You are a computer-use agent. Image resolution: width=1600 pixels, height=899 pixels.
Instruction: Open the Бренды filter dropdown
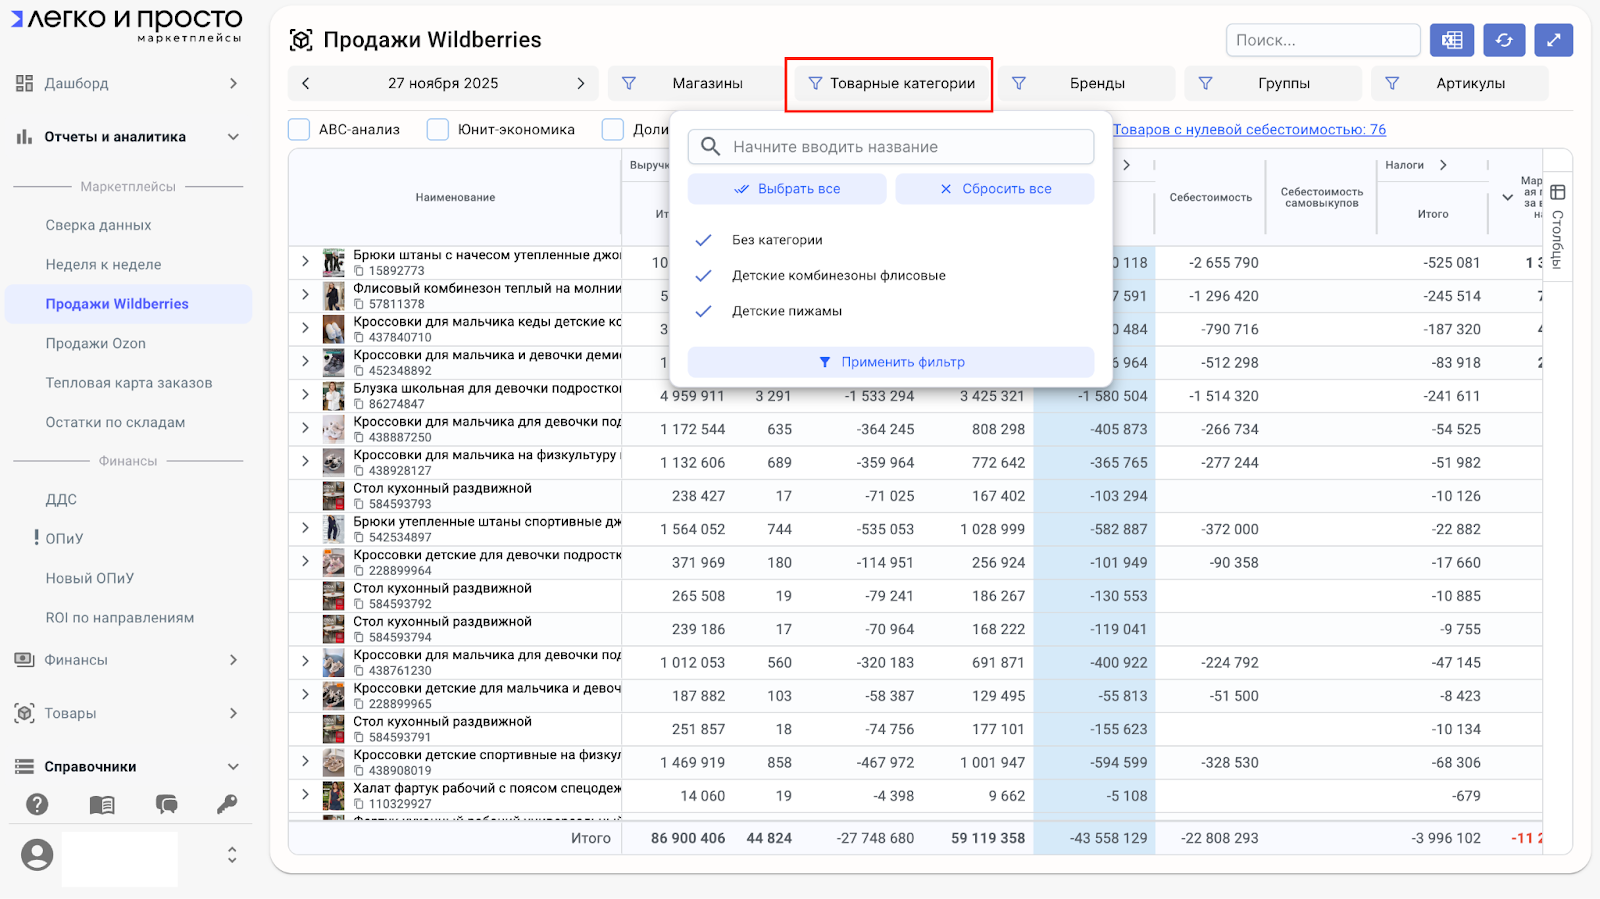pos(1089,84)
